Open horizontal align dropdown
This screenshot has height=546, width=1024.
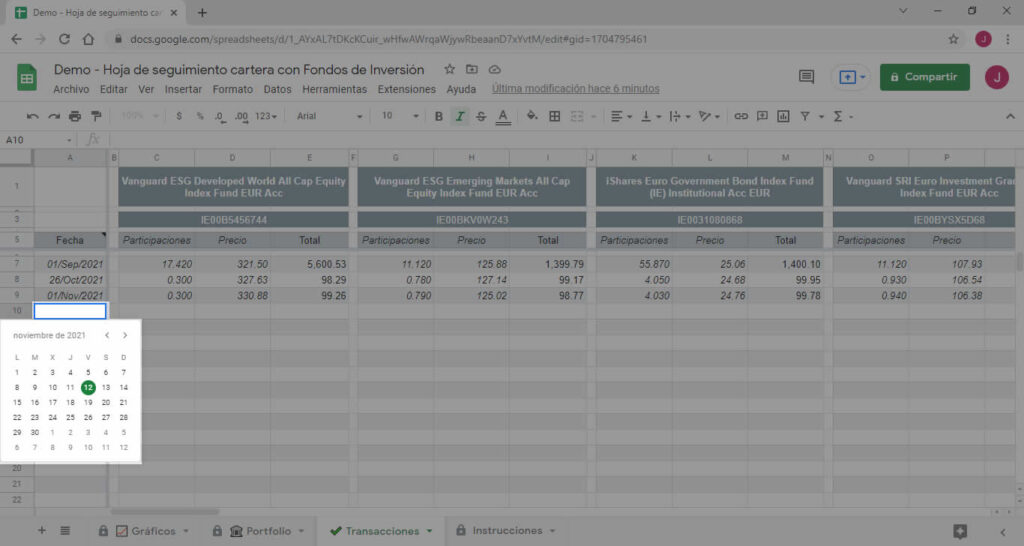621,116
